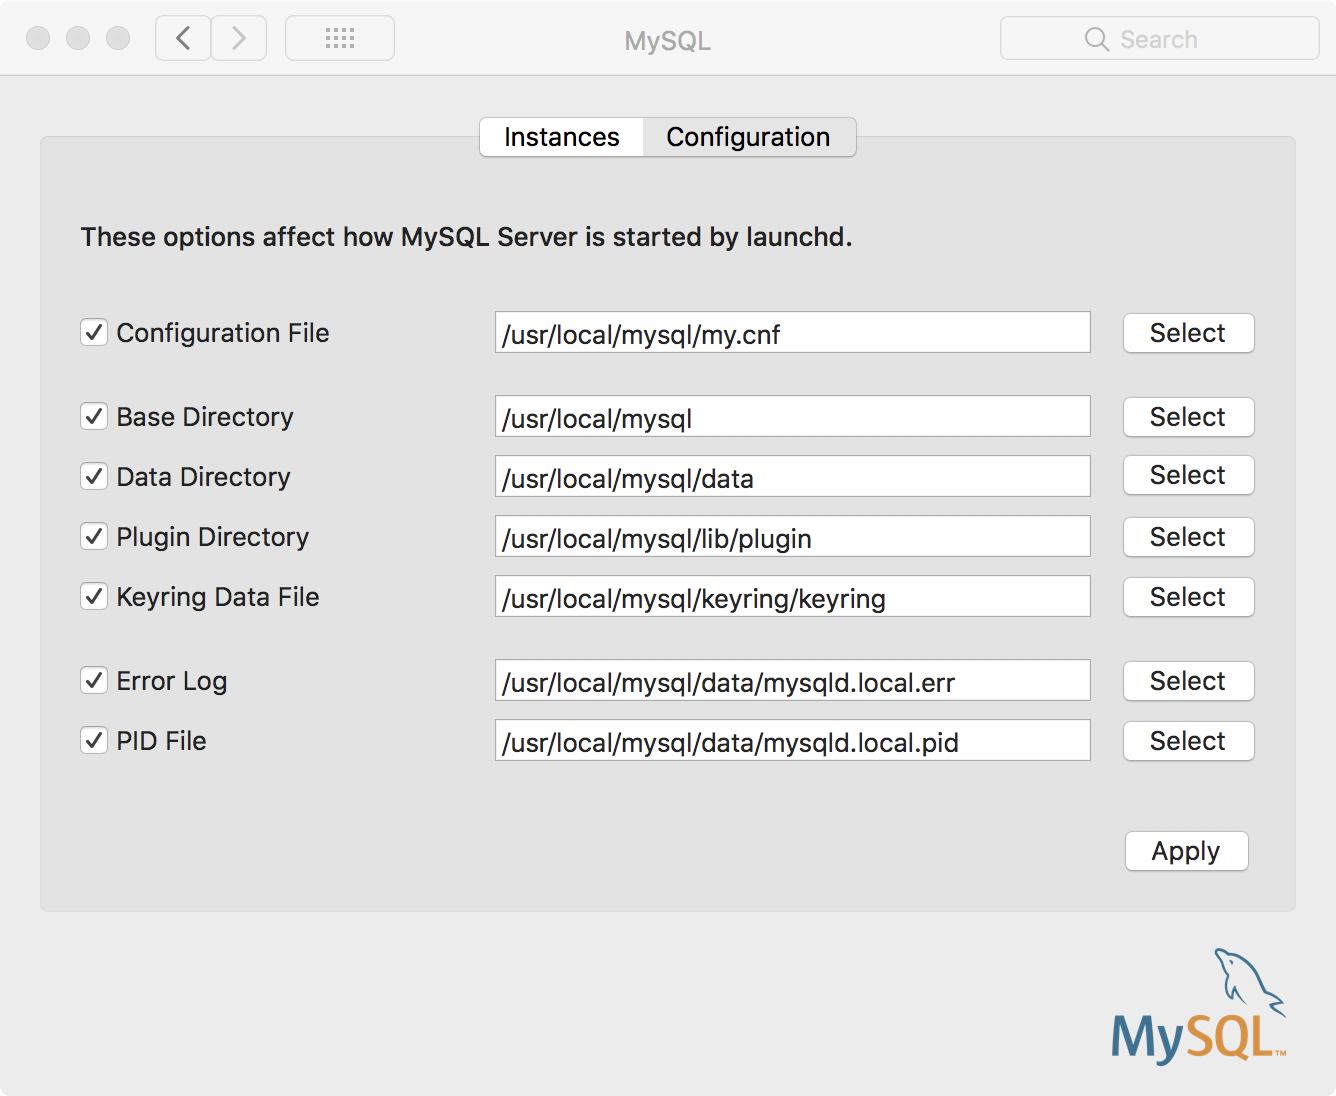The width and height of the screenshot is (1336, 1096).
Task: Edit the /usr/local/mysql/my.cnf path field
Action: coord(792,332)
